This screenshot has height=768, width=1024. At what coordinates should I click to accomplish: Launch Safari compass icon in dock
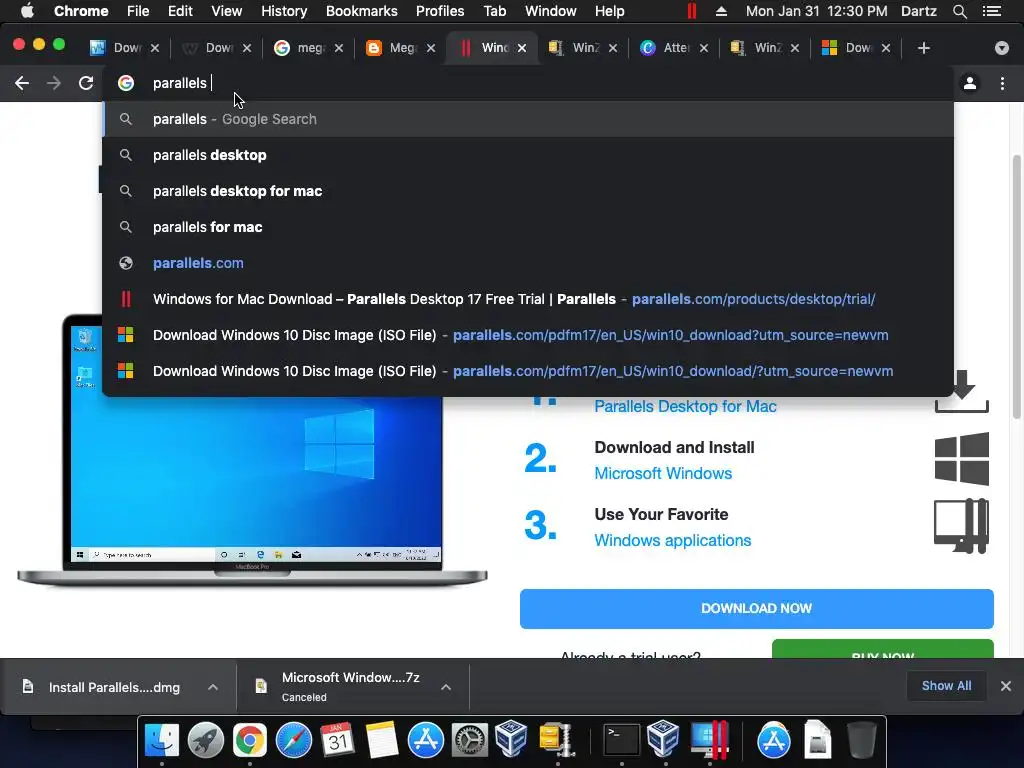click(294, 741)
